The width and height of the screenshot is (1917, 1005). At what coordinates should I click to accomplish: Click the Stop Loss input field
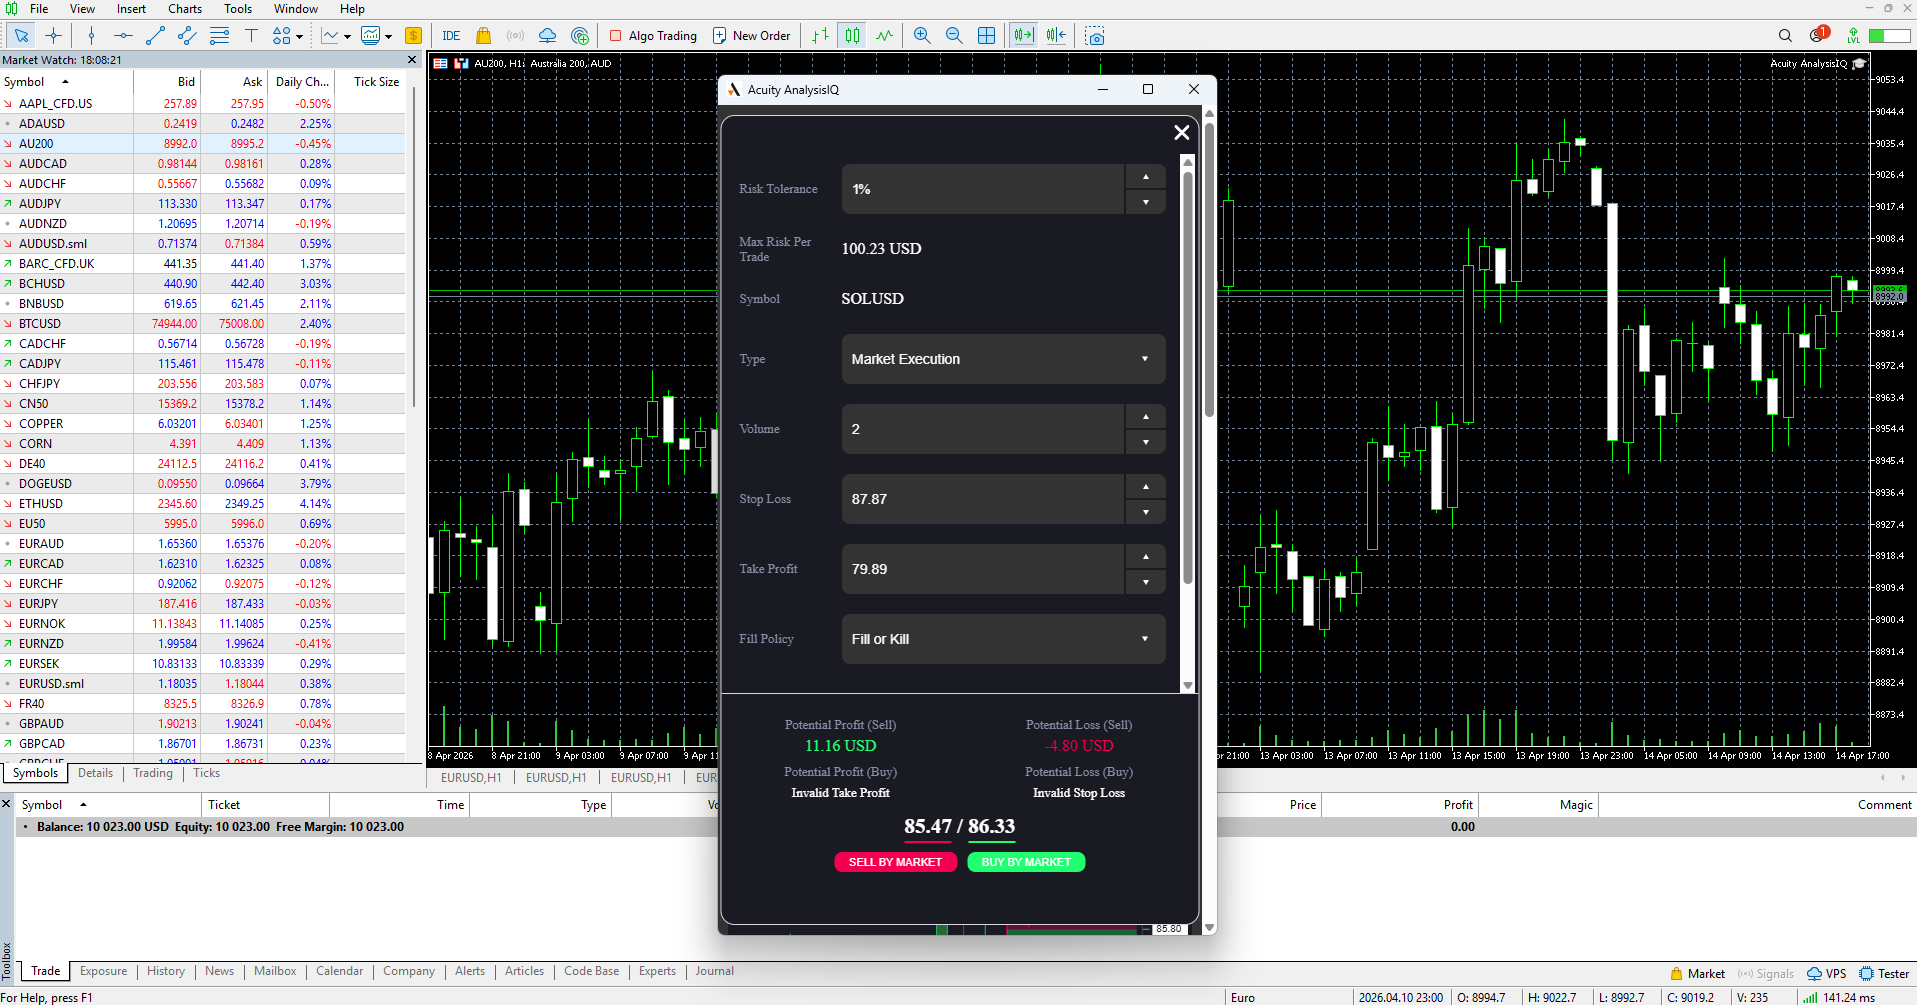tap(983, 499)
